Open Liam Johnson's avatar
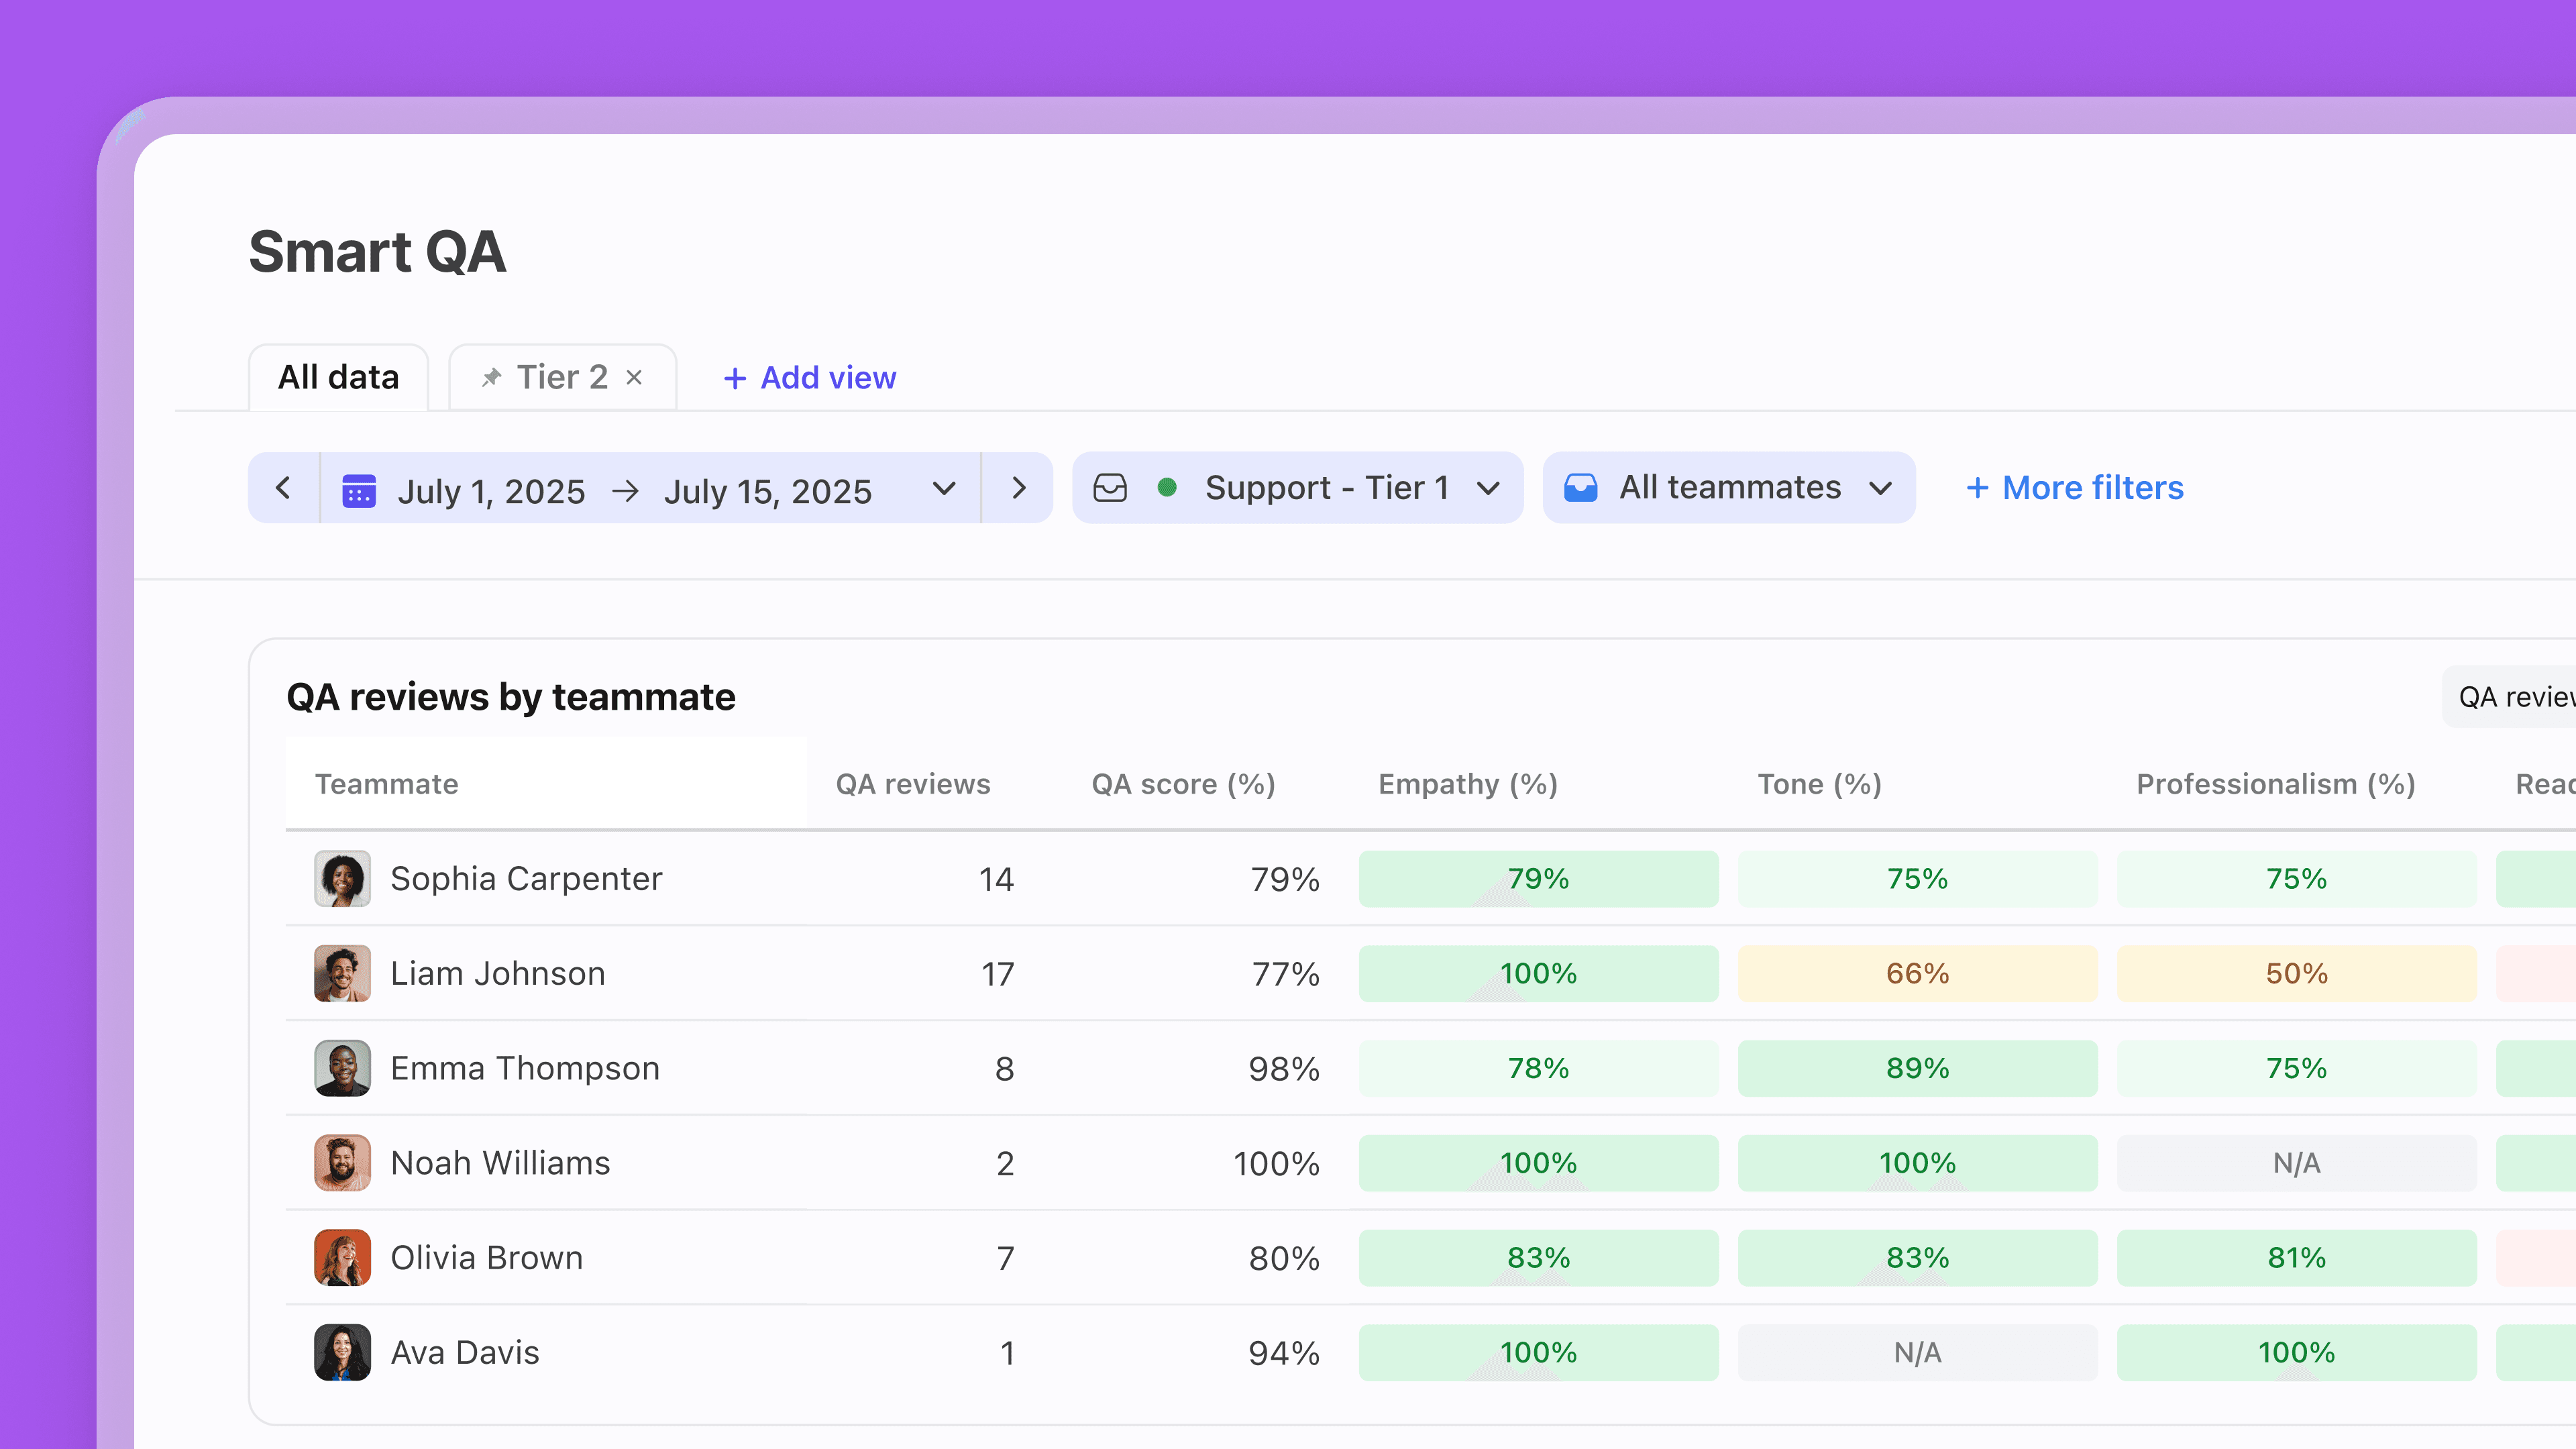Screen dimensions: 2576x1449 pos(343,974)
